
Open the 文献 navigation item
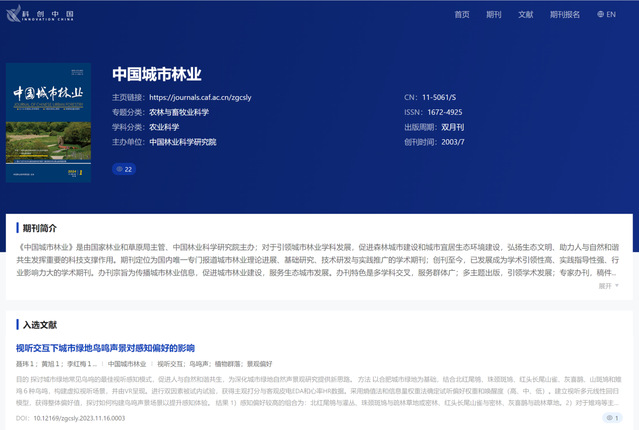(525, 15)
